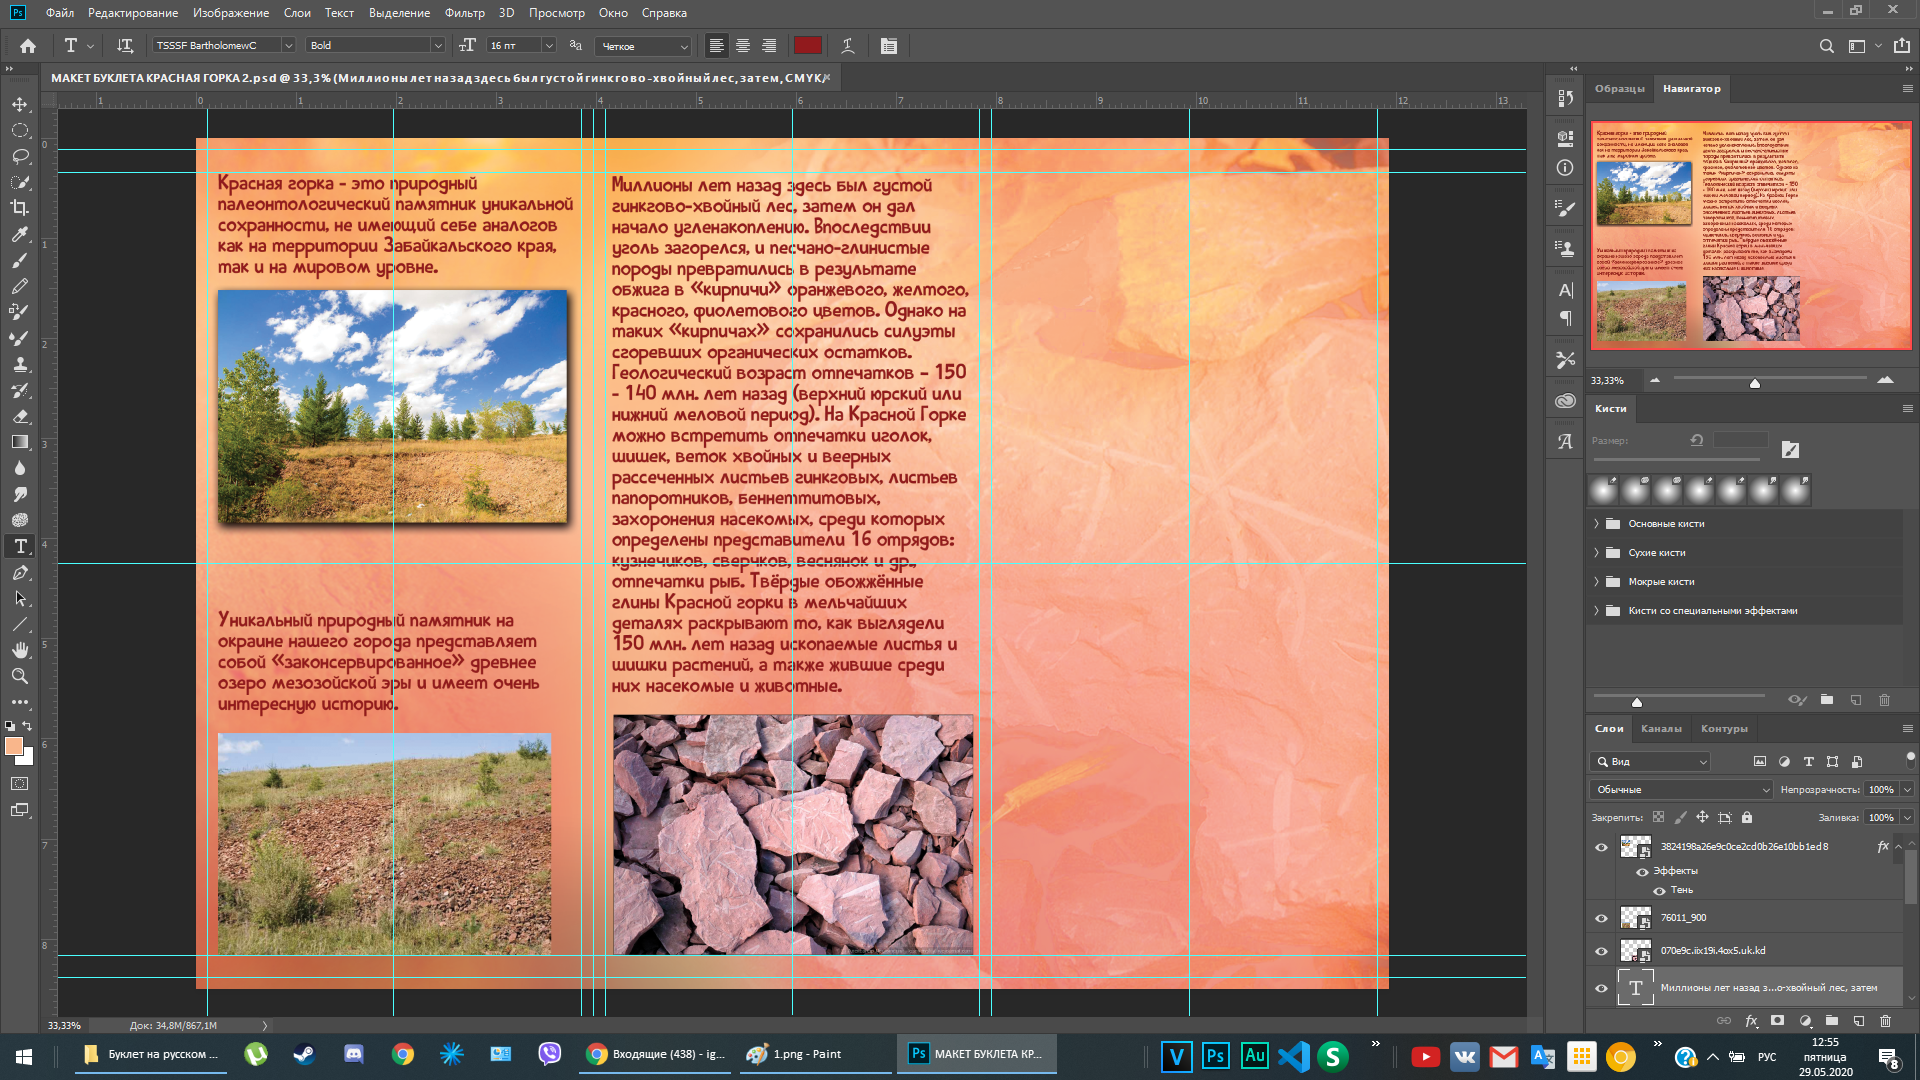The width and height of the screenshot is (1920, 1080).
Task: Open the Фильтр menu
Action: point(464,13)
